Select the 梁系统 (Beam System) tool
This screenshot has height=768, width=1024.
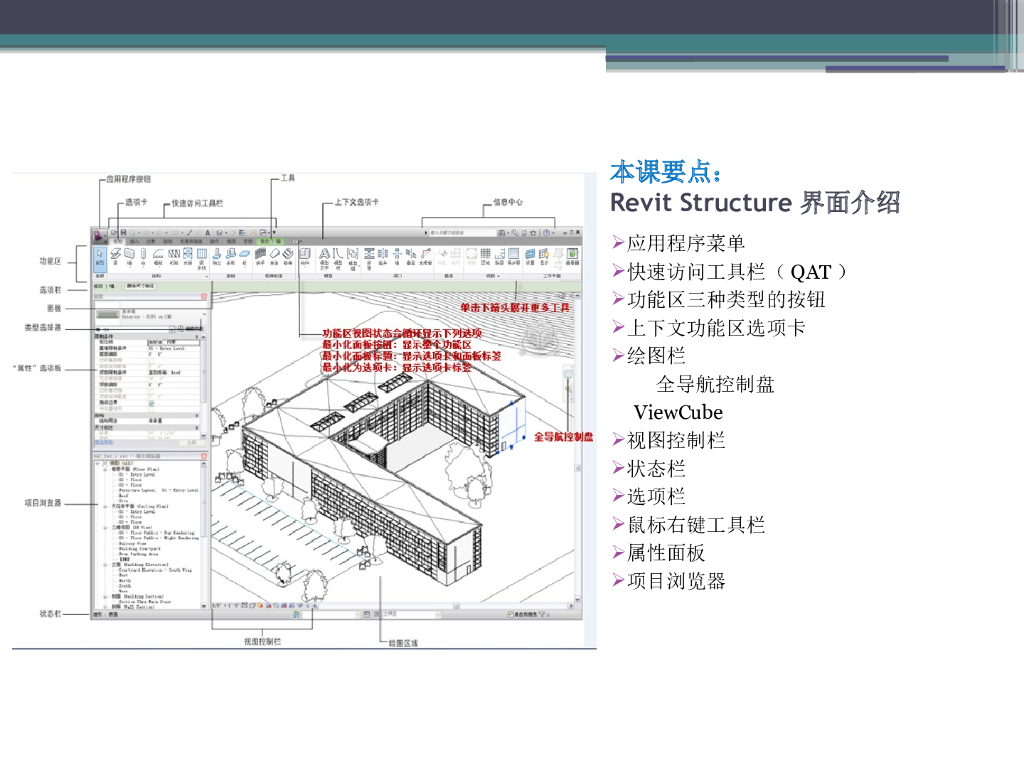pyautogui.click(x=202, y=259)
